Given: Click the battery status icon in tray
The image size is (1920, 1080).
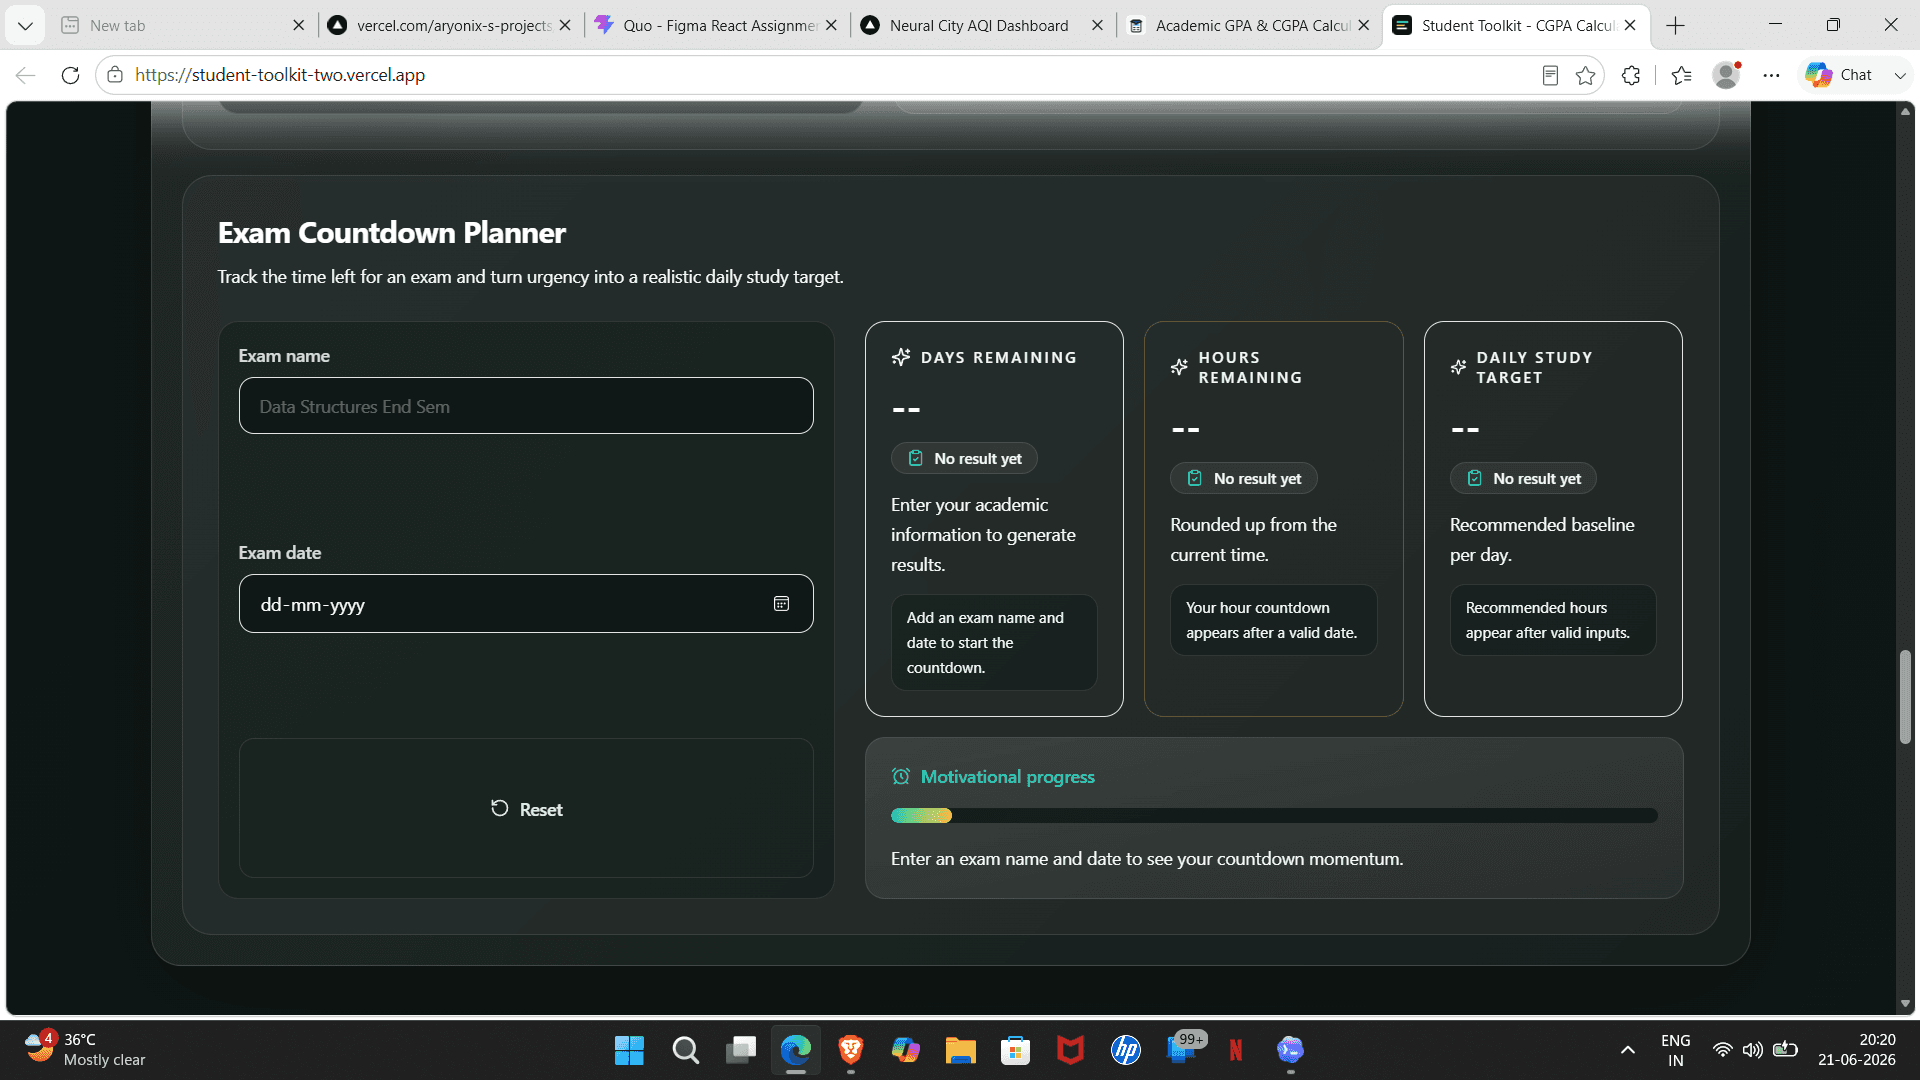Looking at the screenshot, I should [1785, 1050].
